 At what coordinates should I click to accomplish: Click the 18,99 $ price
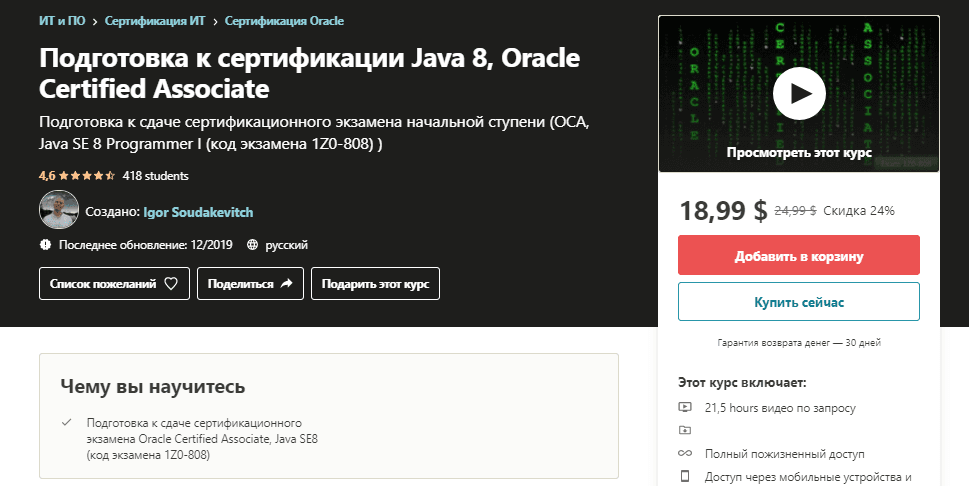(723, 210)
